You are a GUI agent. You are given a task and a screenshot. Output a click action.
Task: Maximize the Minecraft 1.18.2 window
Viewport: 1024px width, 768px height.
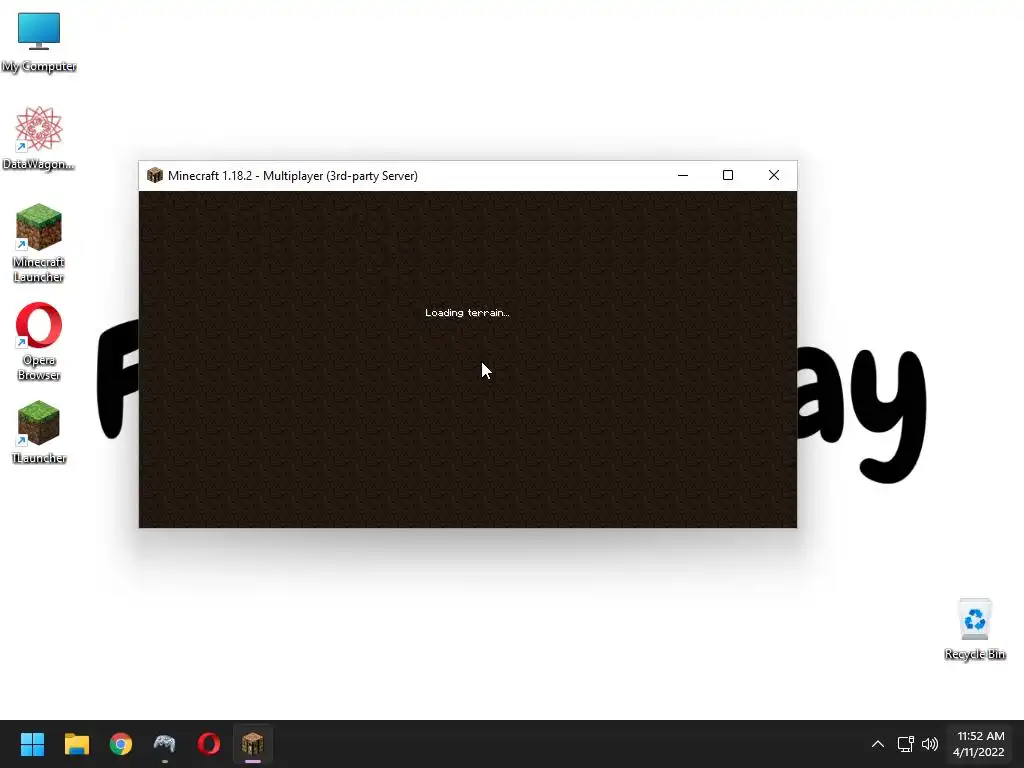click(x=728, y=175)
